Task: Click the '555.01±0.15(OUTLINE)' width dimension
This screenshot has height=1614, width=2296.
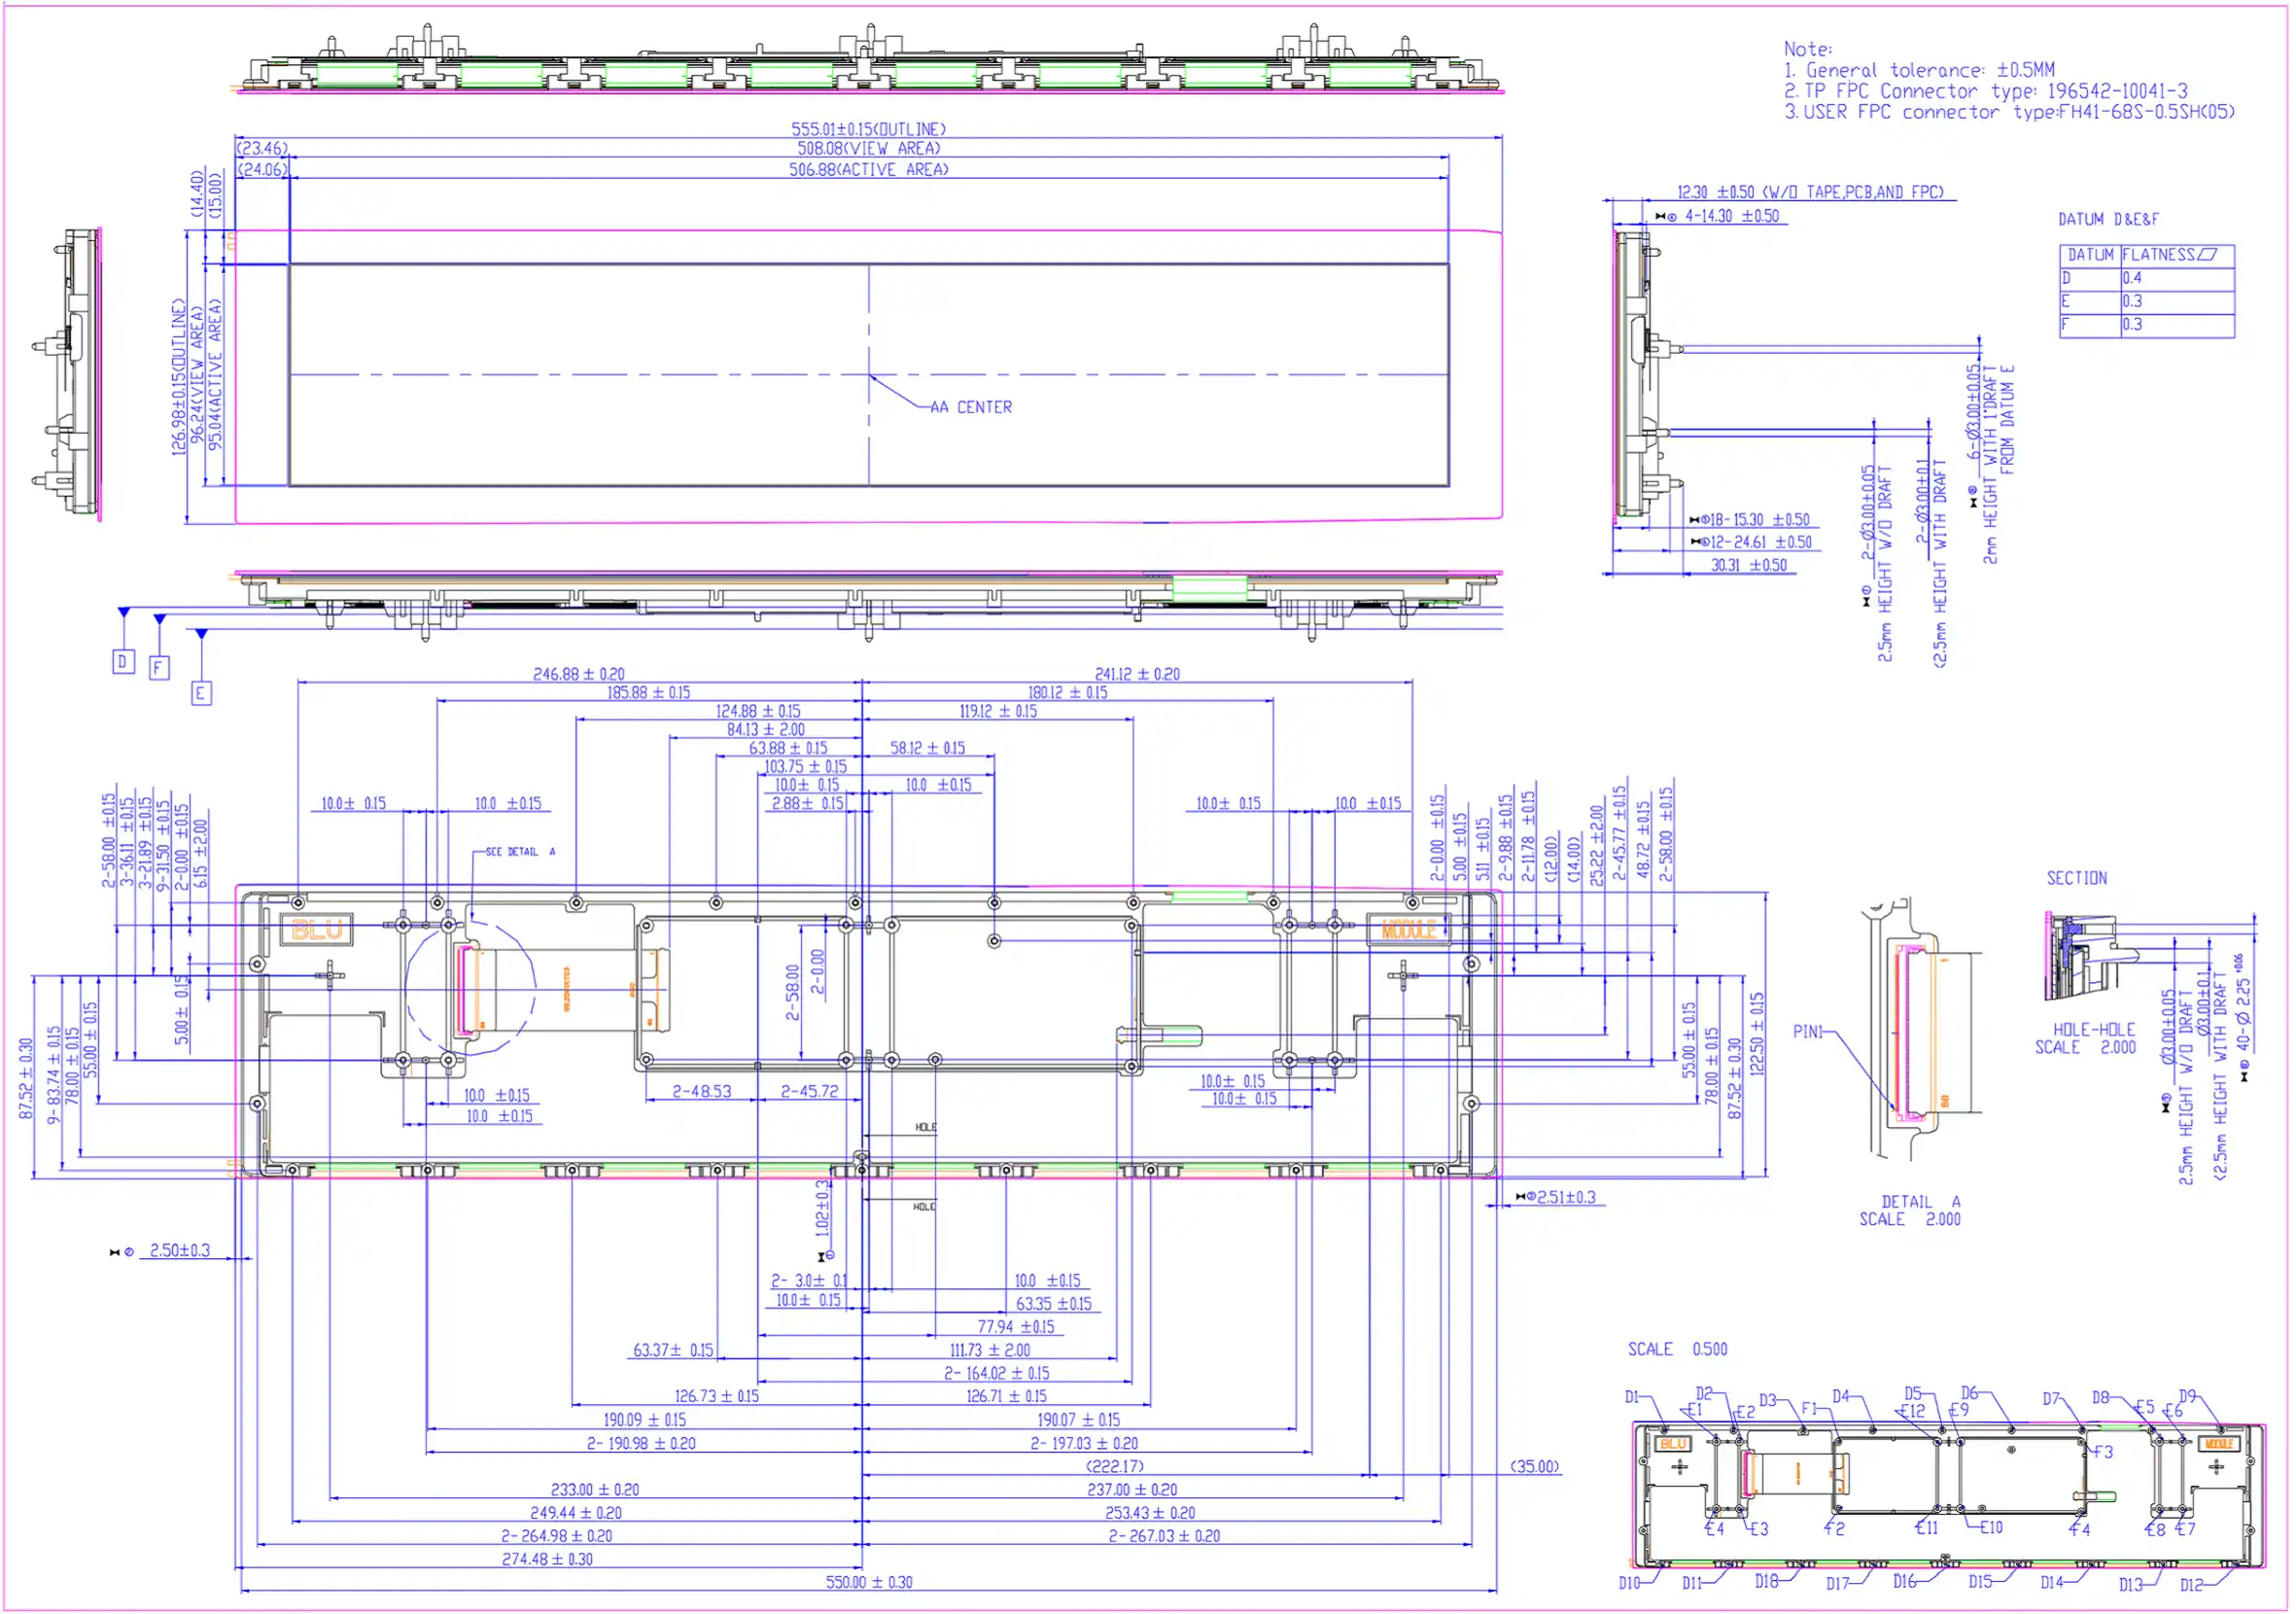Action: (x=868, y=129)
